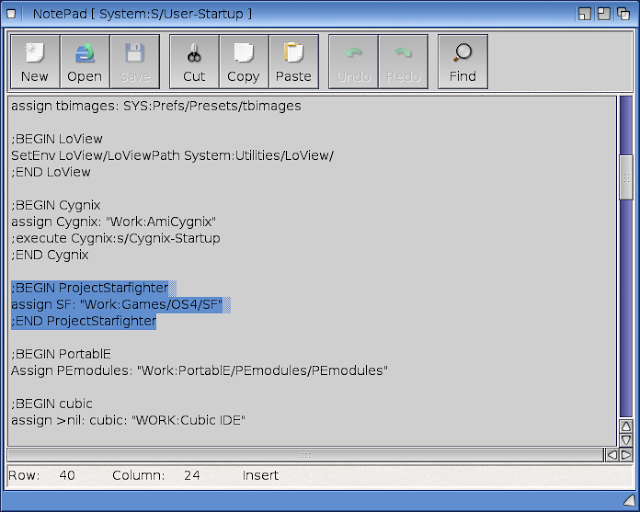Click the greyed-out Save floppy icon
This screenshot has width=640, height=512.
pyautogui.click(x=134, y=61)
